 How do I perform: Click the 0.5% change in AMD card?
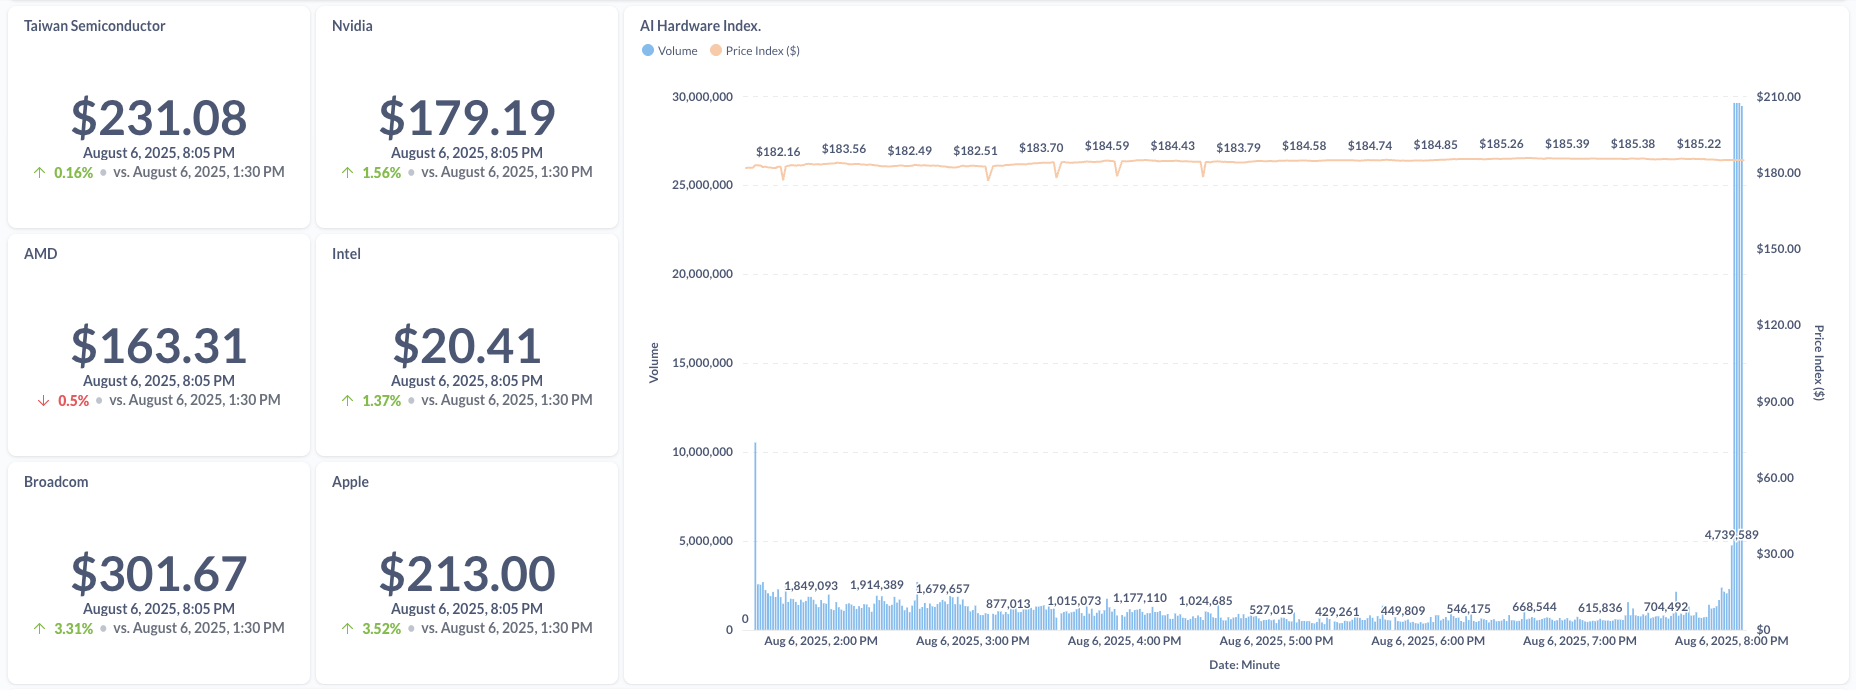pyautogui.click(x=73, y=401)
